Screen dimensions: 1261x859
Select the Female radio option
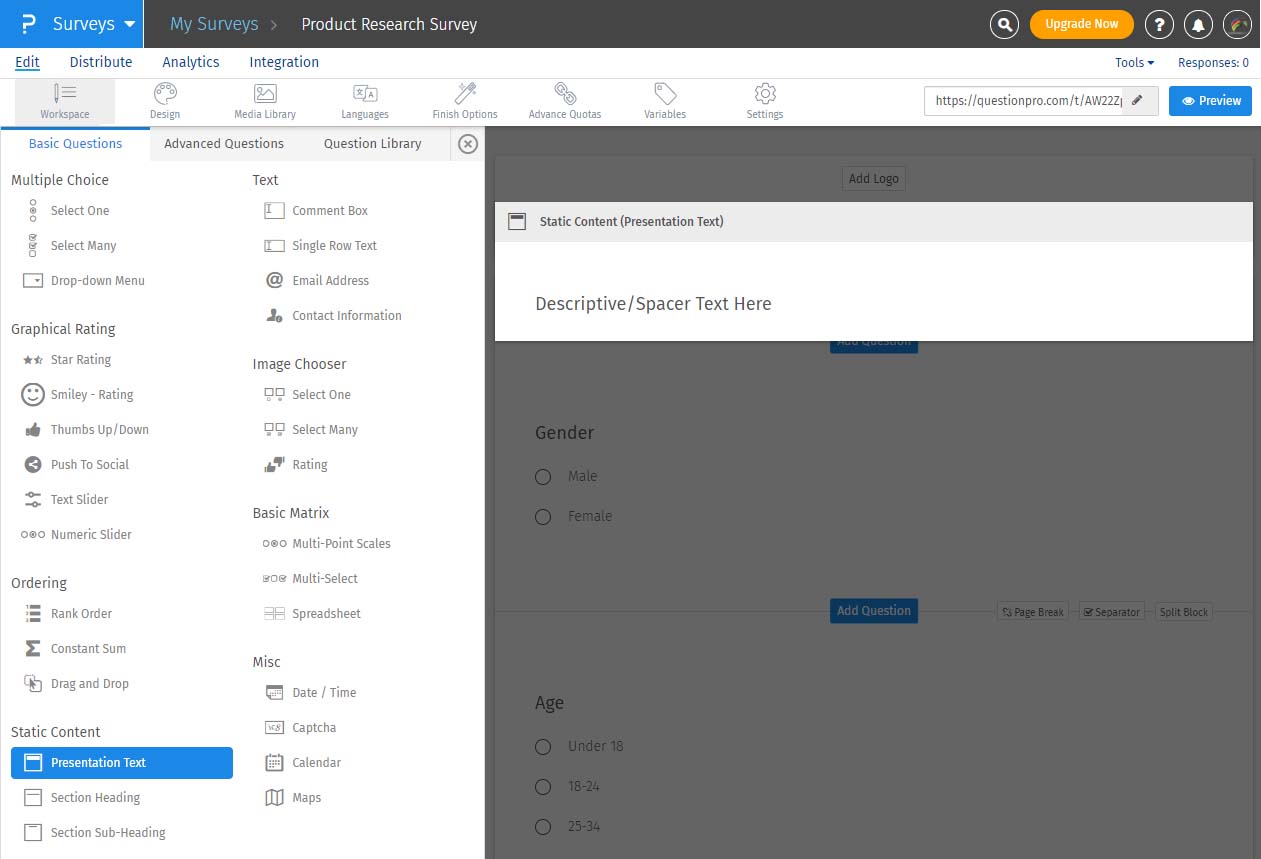(x=543, y=517)
